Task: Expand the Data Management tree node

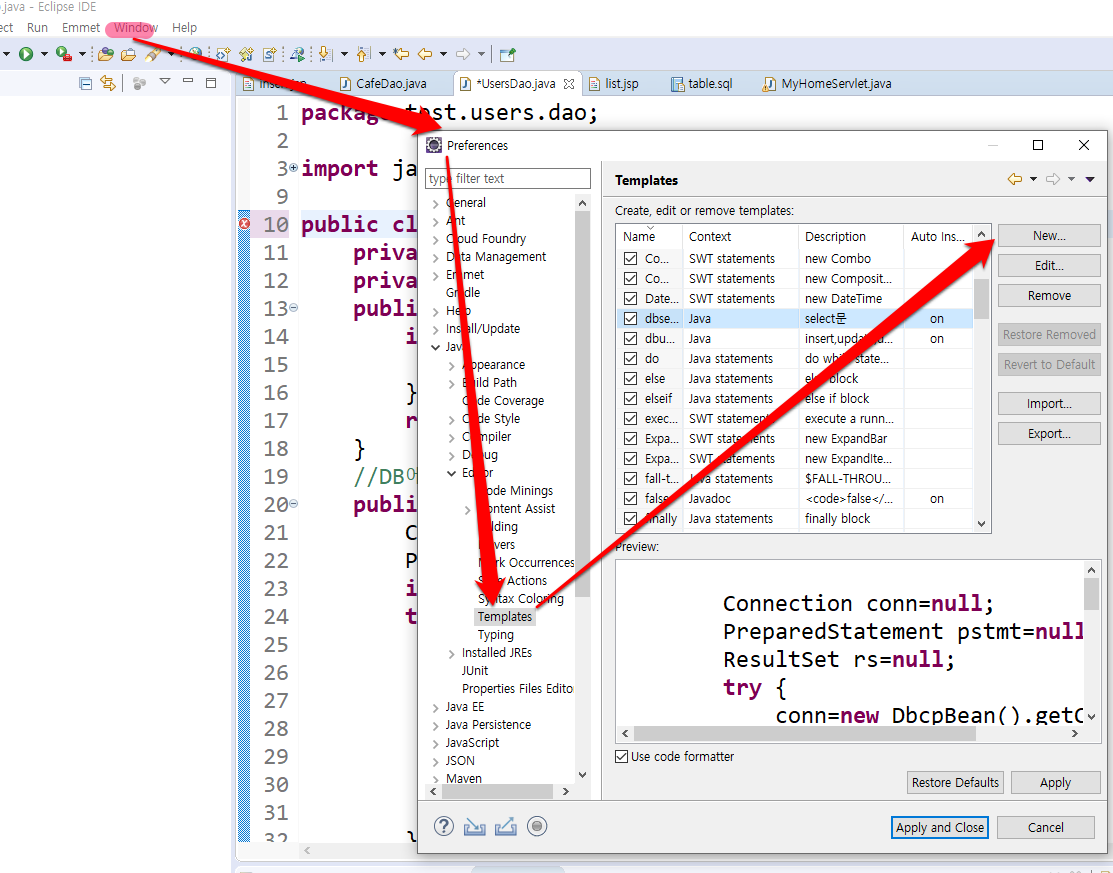Action: coord(436,258)
